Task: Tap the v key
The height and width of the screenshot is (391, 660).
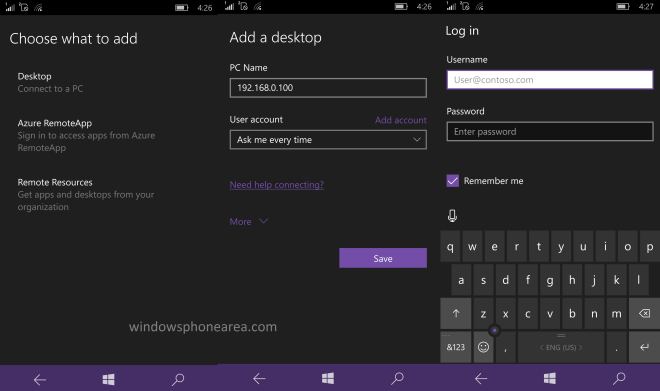Action: [x=550, y=314]
